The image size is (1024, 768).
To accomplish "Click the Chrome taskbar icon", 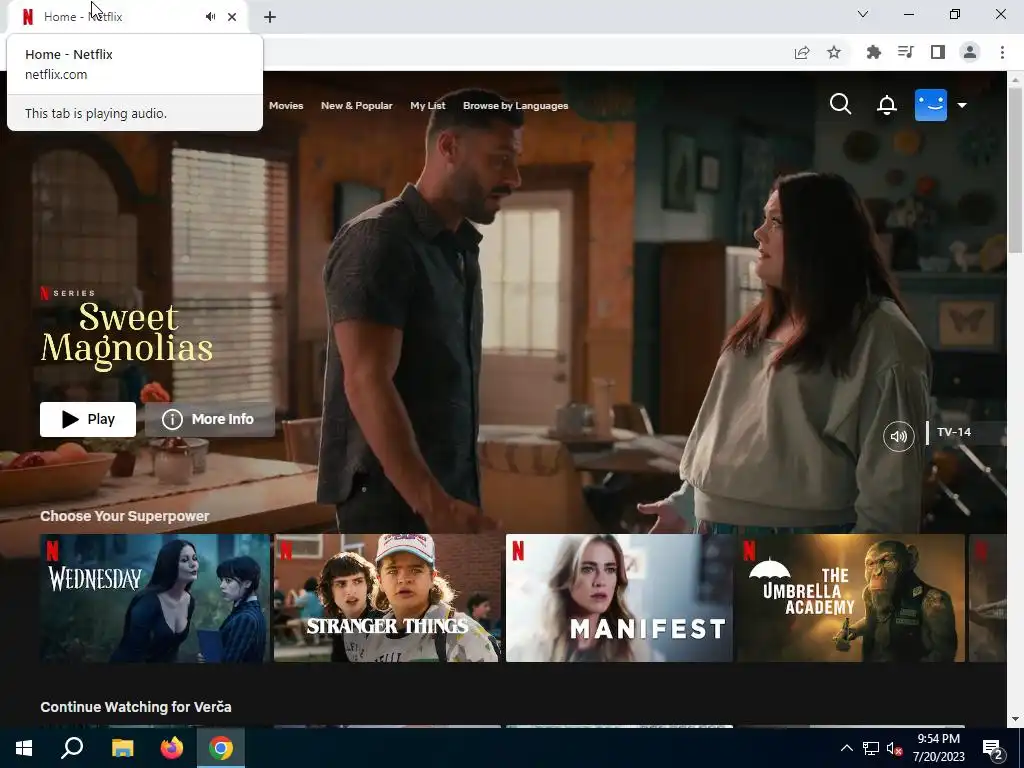I will click(x=221, y=748).
